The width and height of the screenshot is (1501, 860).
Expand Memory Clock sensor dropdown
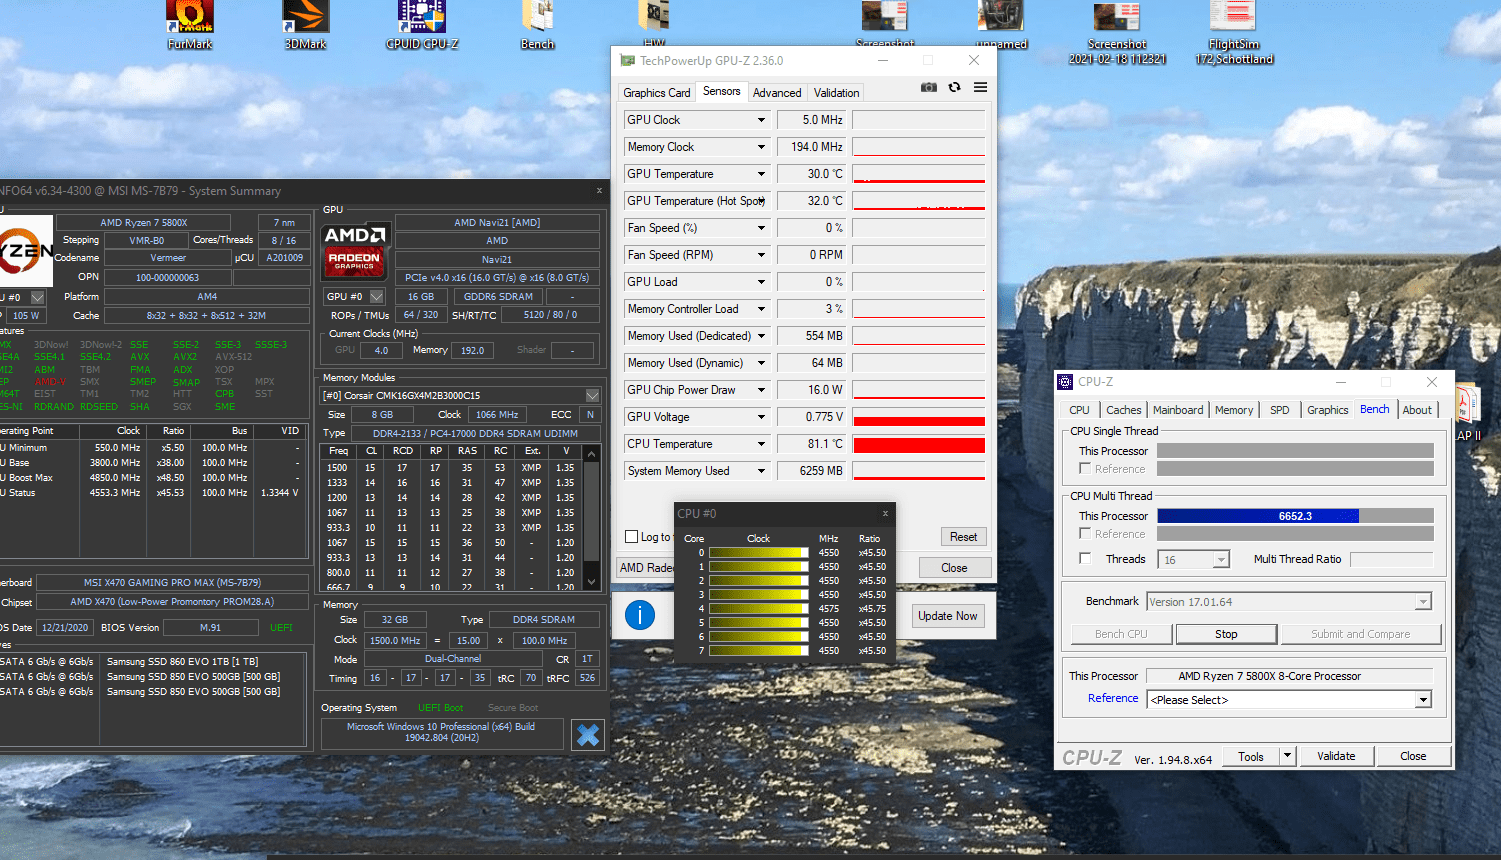[x=761, y=147]
